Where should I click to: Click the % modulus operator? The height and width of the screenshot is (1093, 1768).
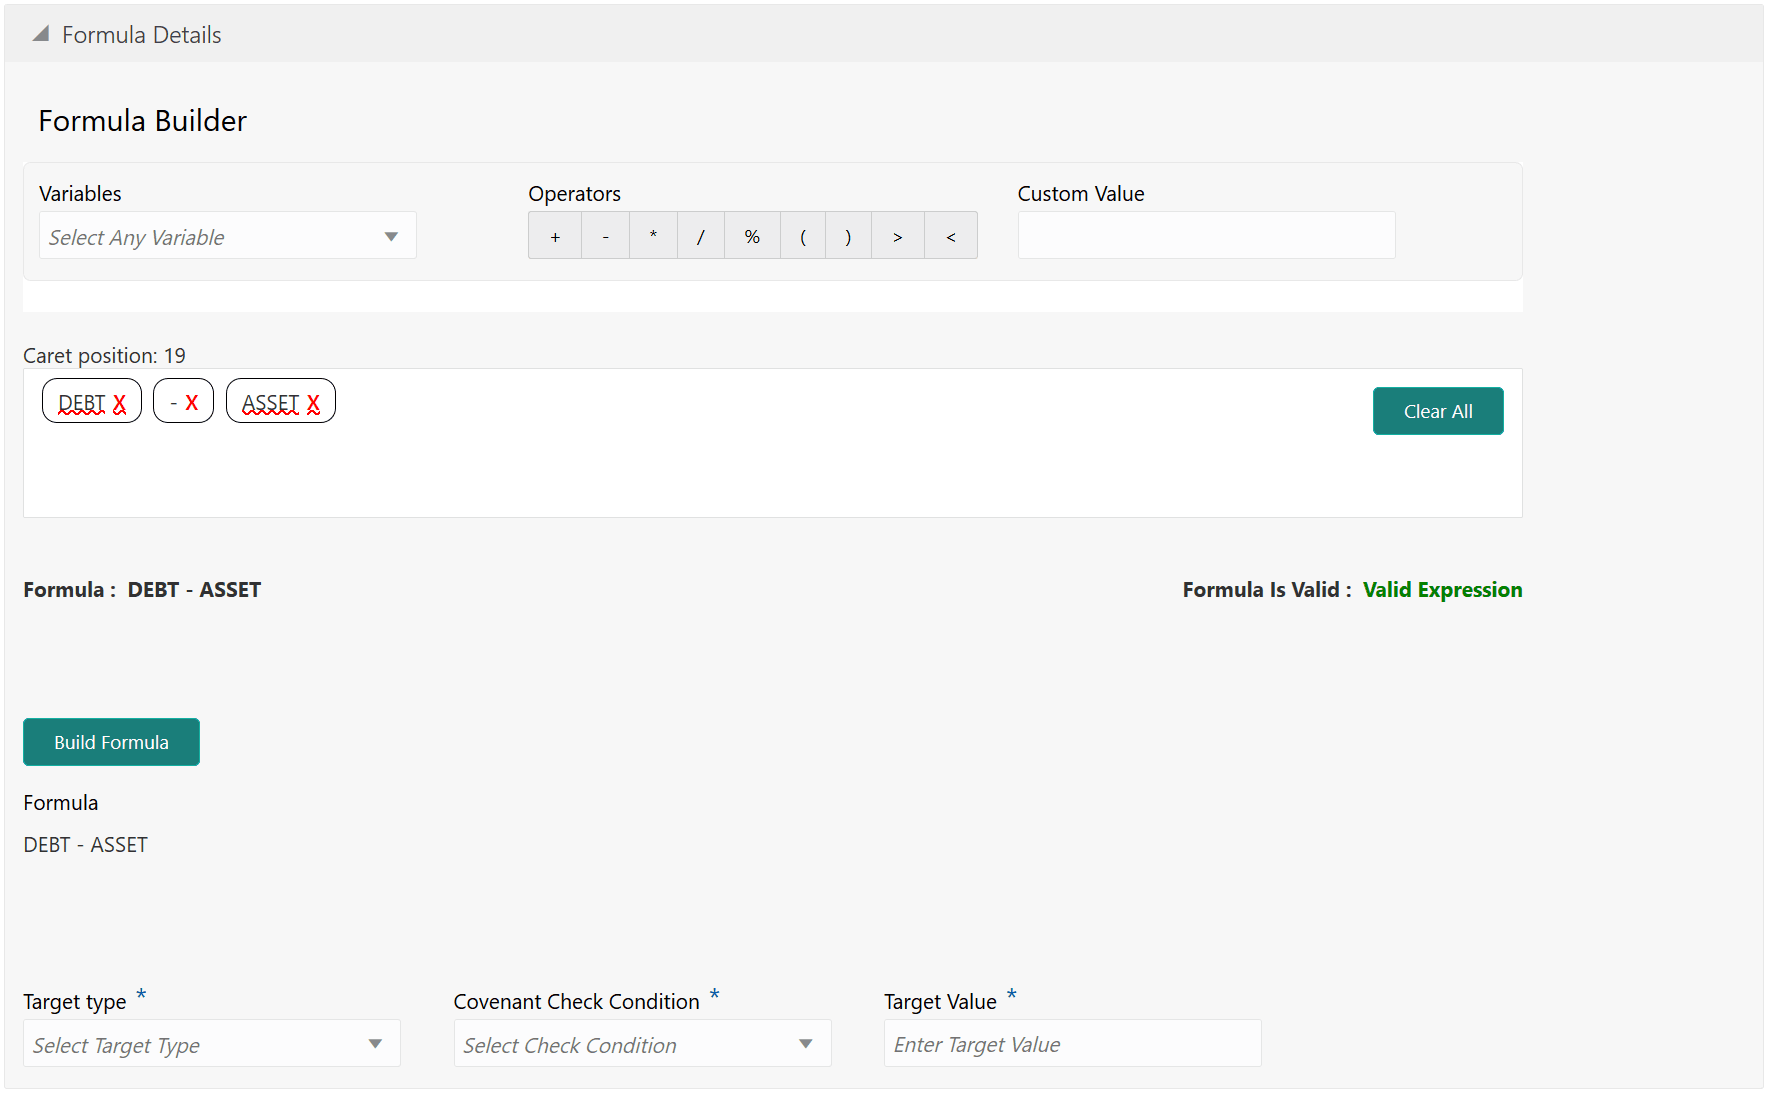point(752,235)
